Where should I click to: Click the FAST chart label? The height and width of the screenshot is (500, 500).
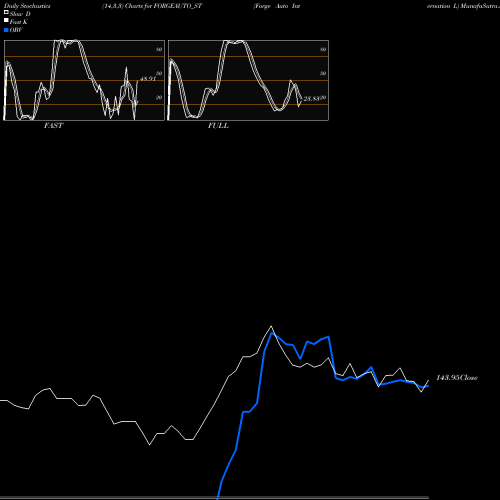pyautogui.click(x=53, y=126)
